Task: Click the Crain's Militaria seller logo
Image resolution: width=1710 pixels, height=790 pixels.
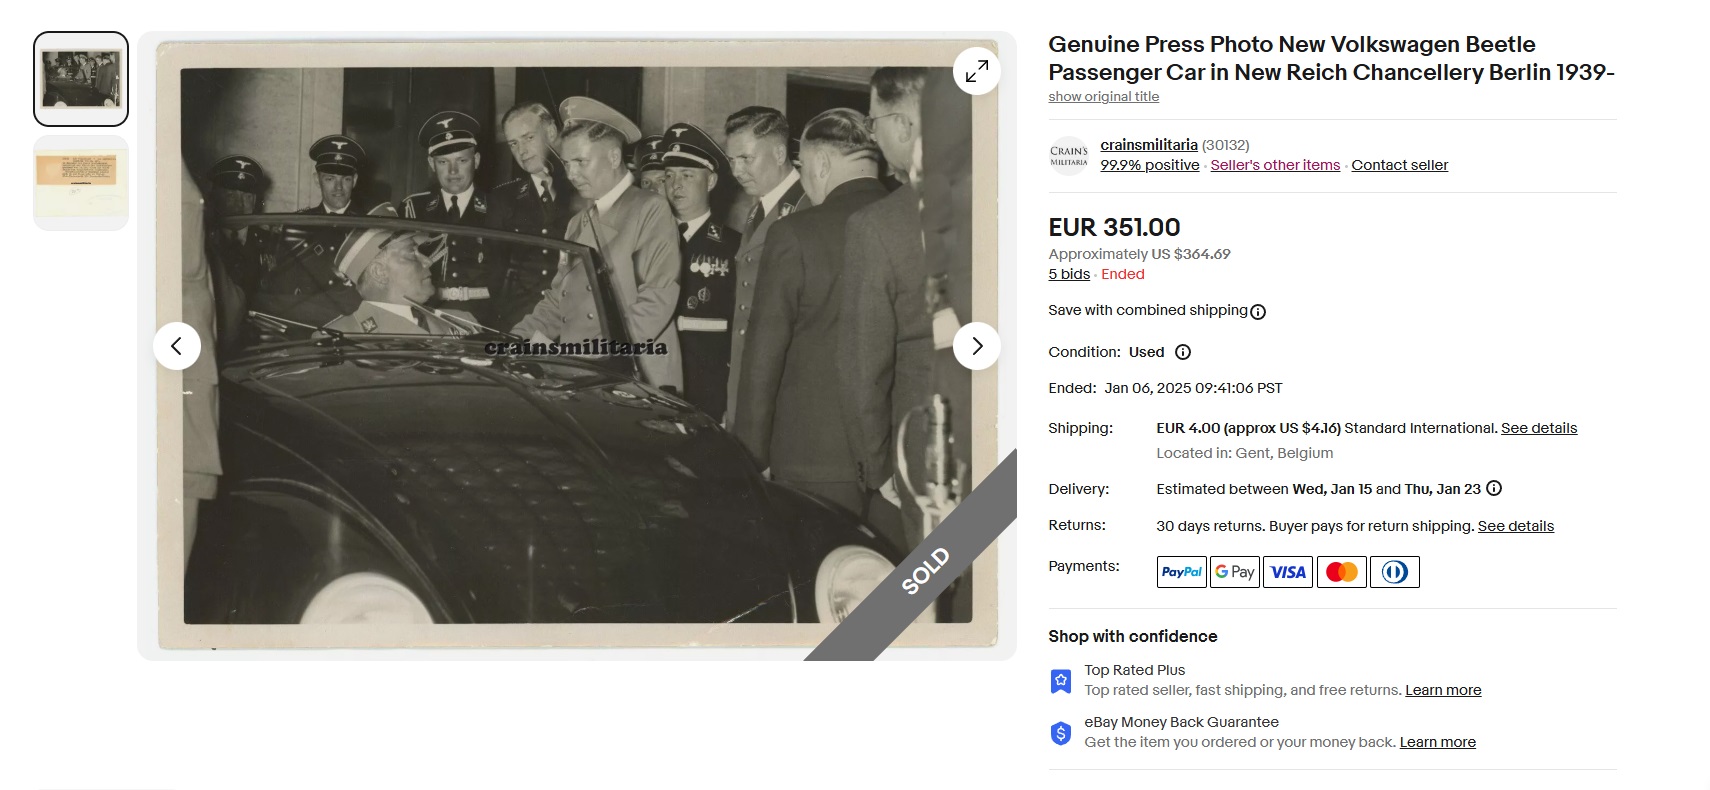Action: (1069, 156)
